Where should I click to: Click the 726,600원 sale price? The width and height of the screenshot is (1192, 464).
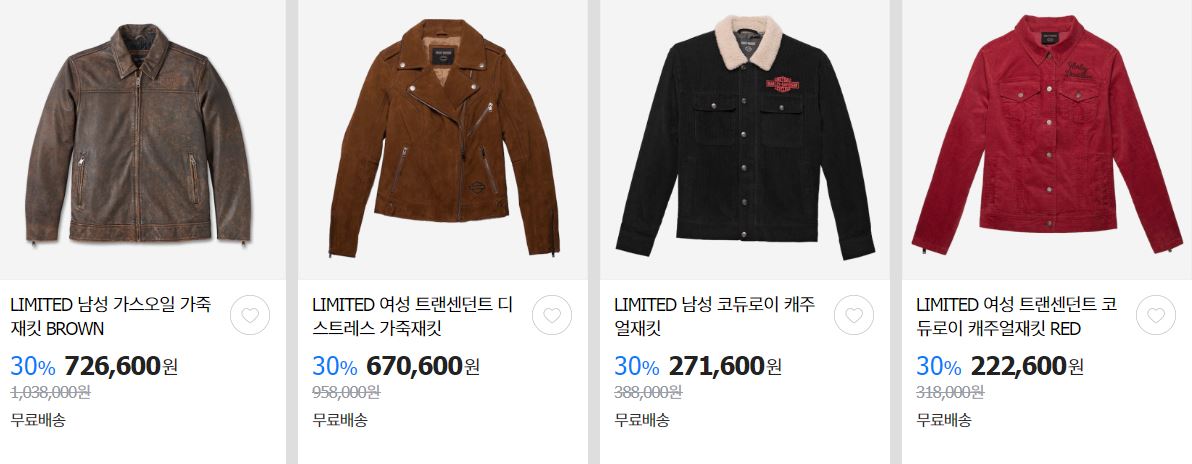pyautogui.click(x=122, y=366)
